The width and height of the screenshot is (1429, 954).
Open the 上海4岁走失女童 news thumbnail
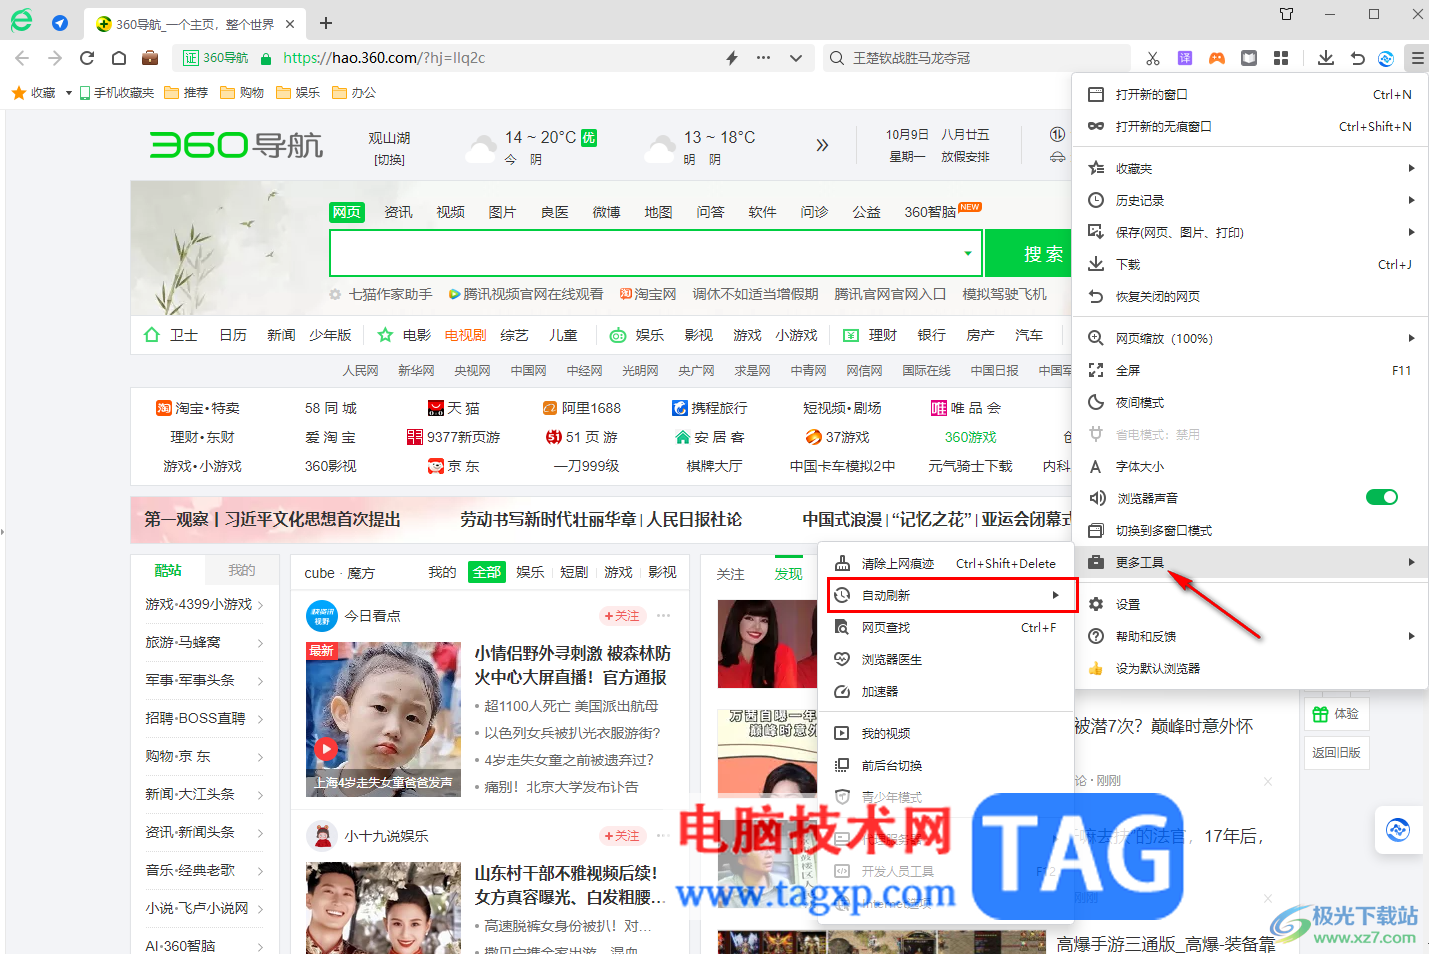tap(383, 719)
